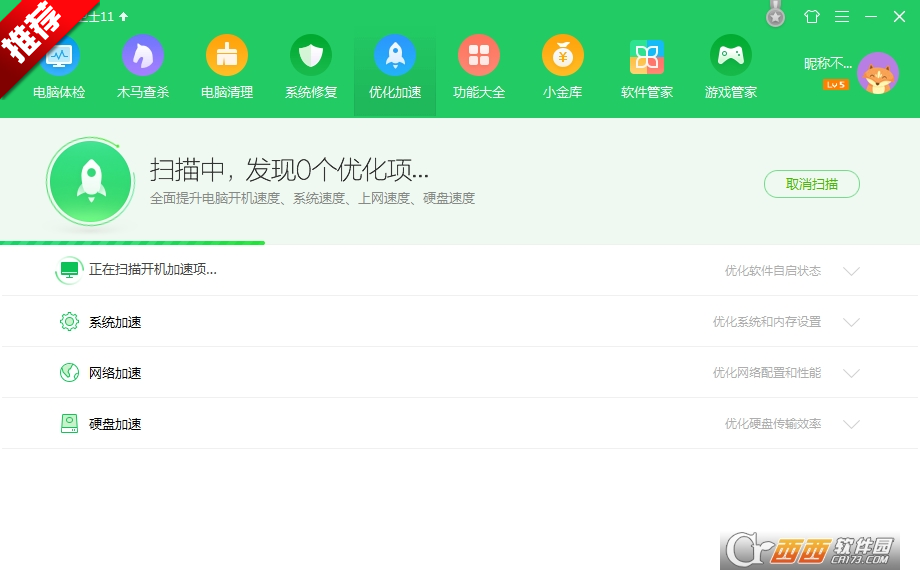Open the 电脑清理 cleanup broom icon

[x=227, y=56]
